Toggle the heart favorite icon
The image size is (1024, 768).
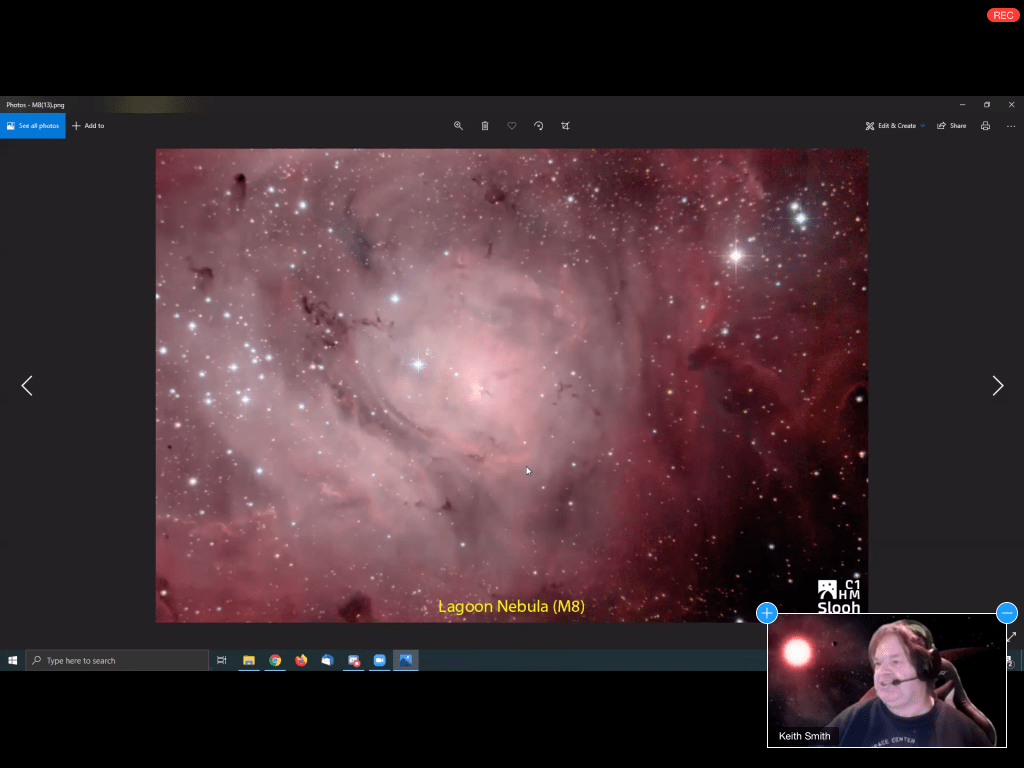tap(512, 126)
